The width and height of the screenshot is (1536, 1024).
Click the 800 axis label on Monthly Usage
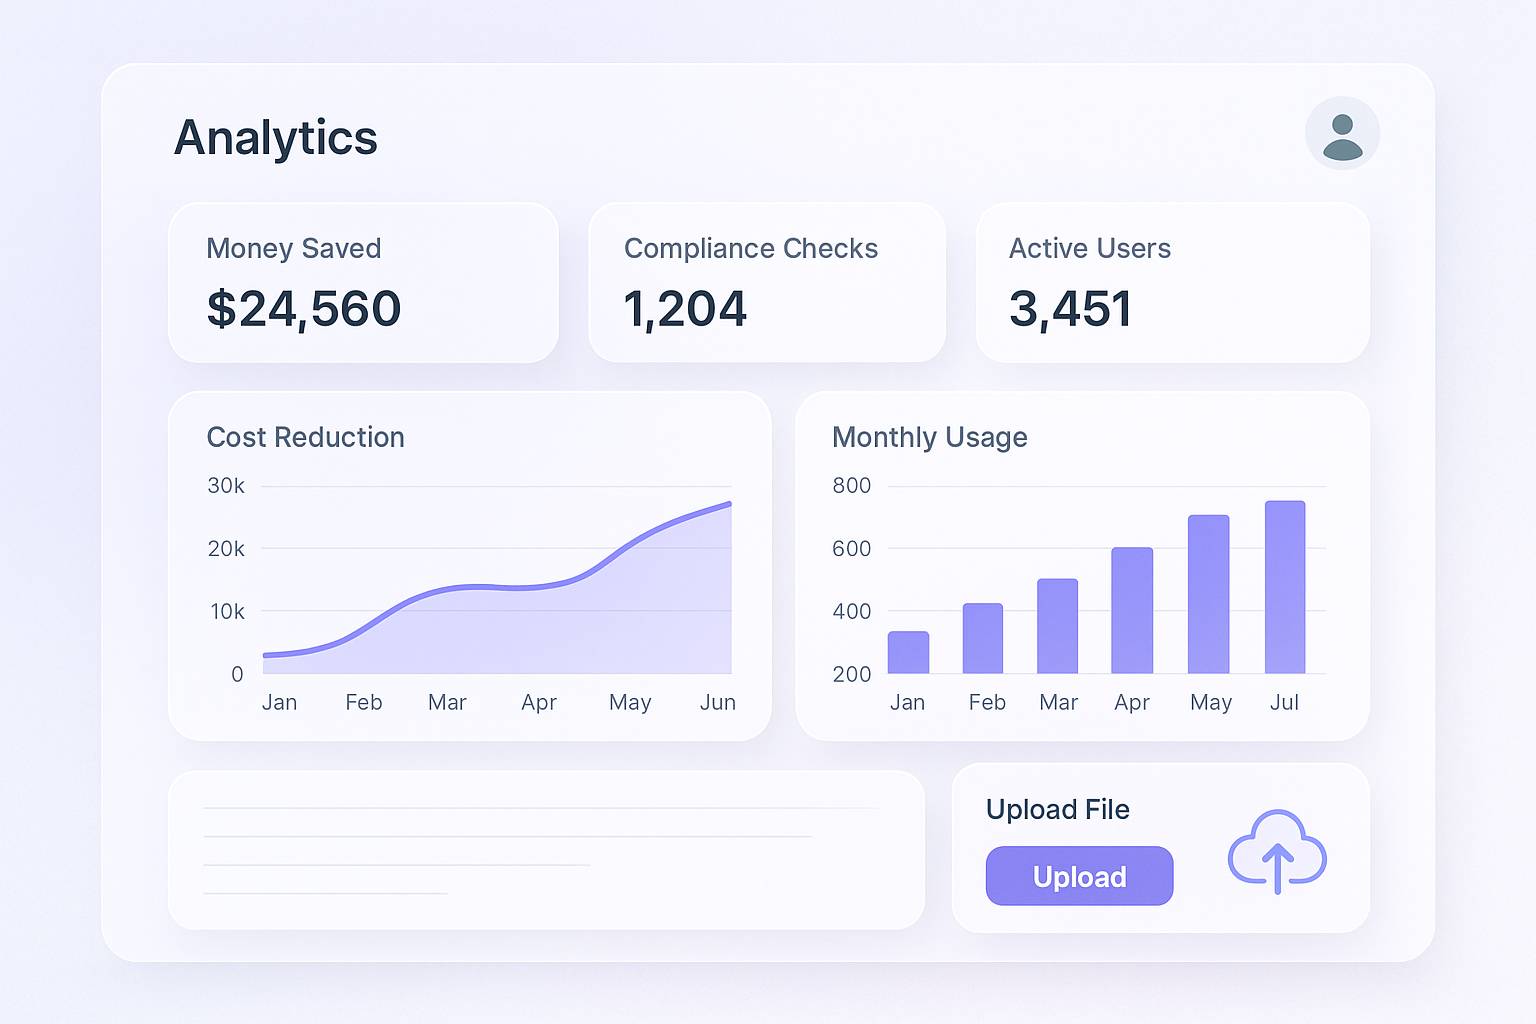click(851, 486)
